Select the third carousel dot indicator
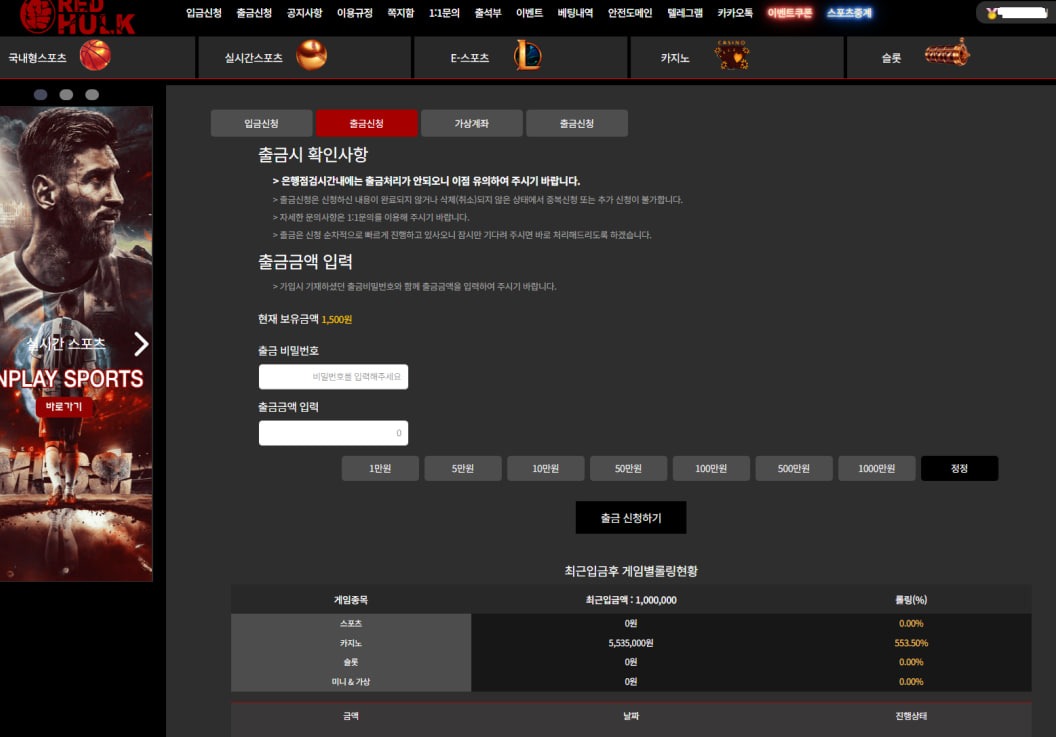This screenshot has width=1056, height=737. 92,94
